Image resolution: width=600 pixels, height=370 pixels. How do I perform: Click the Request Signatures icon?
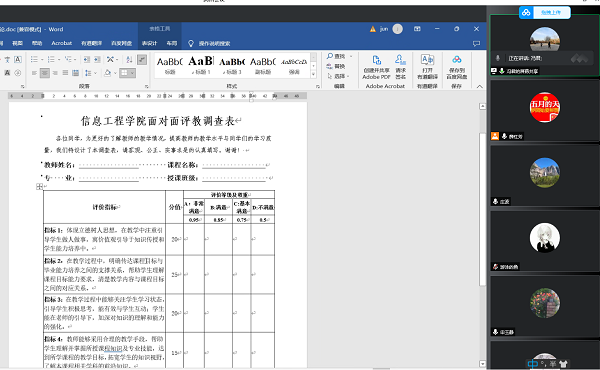point(400,67)
